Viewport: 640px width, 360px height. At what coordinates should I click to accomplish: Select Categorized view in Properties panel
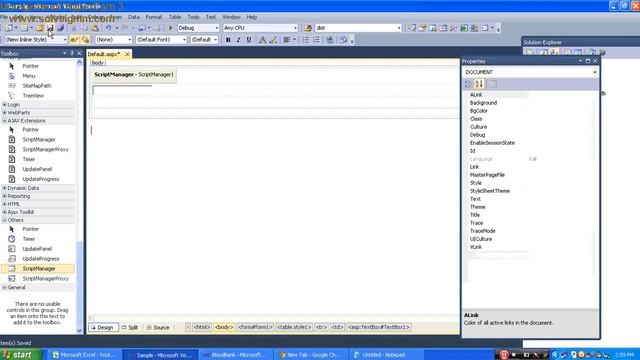[x=468, y=84]
